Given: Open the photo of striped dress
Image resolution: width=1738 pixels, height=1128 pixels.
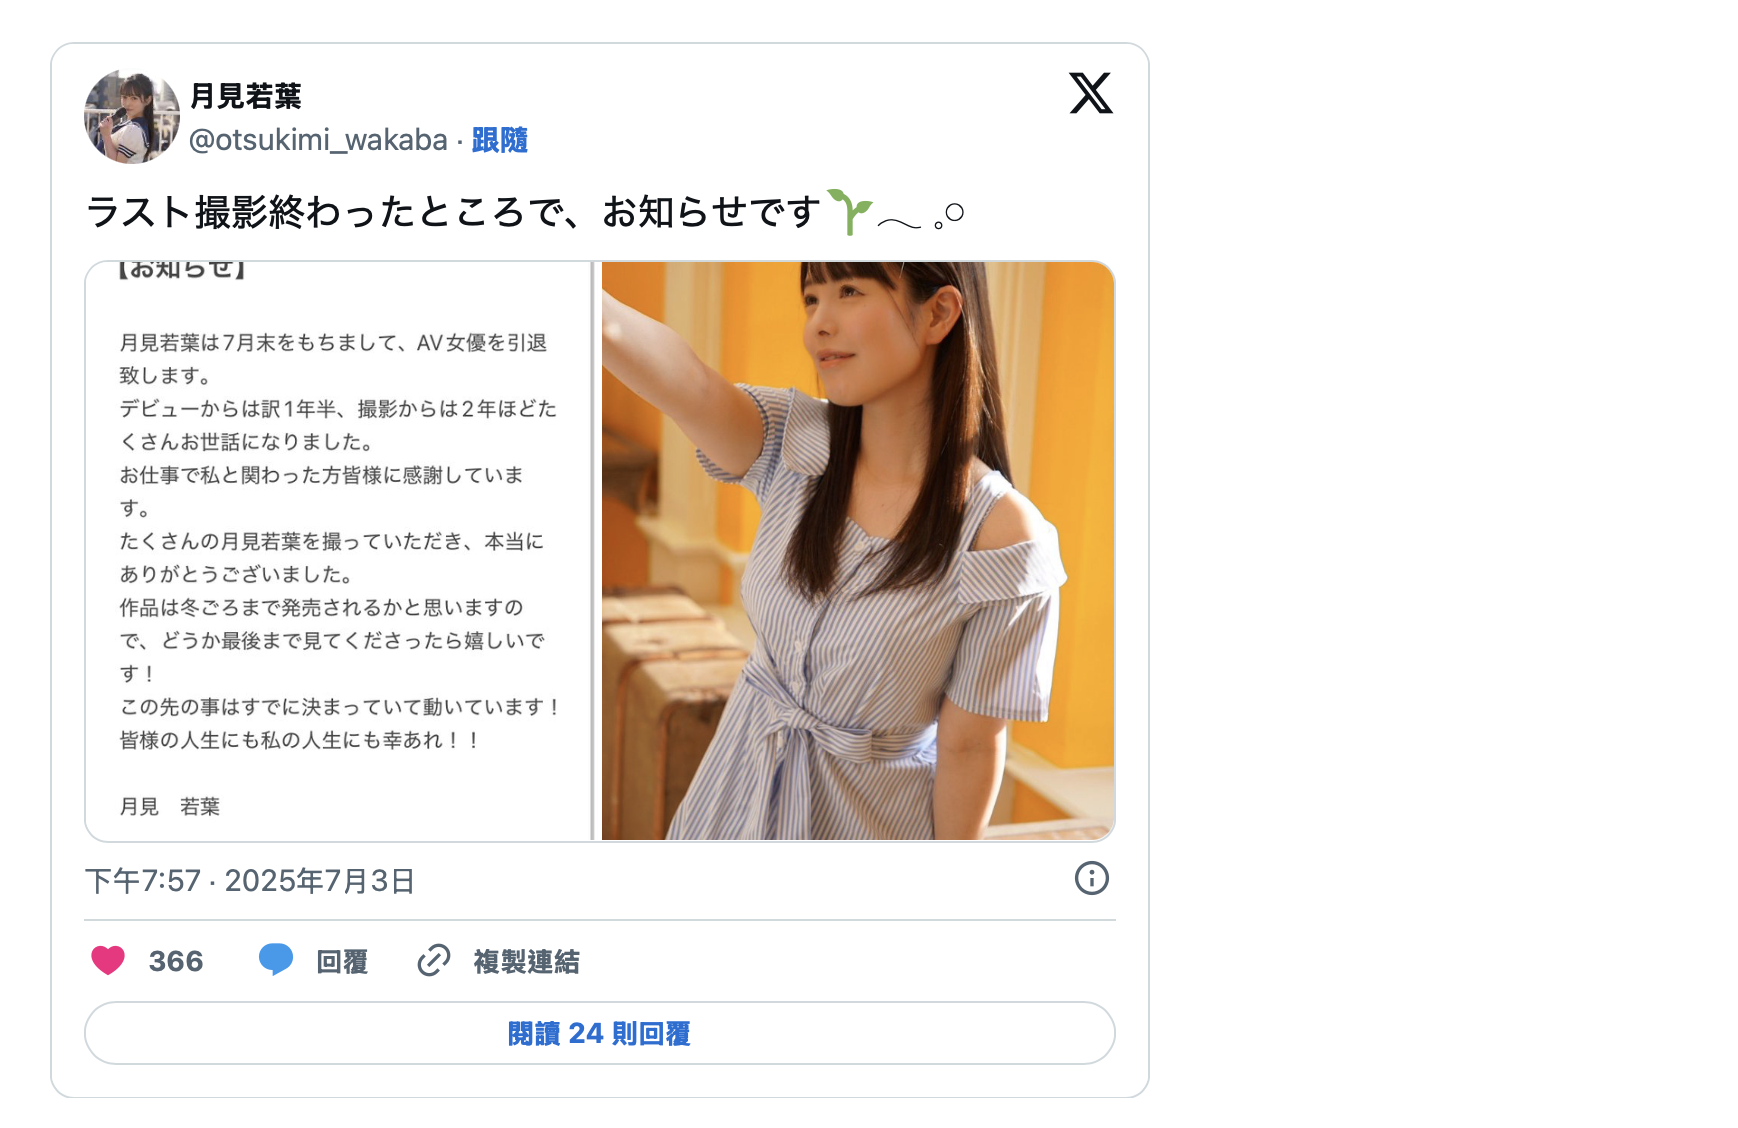Looking at the screenshot, I should click(x=858, y=551).
